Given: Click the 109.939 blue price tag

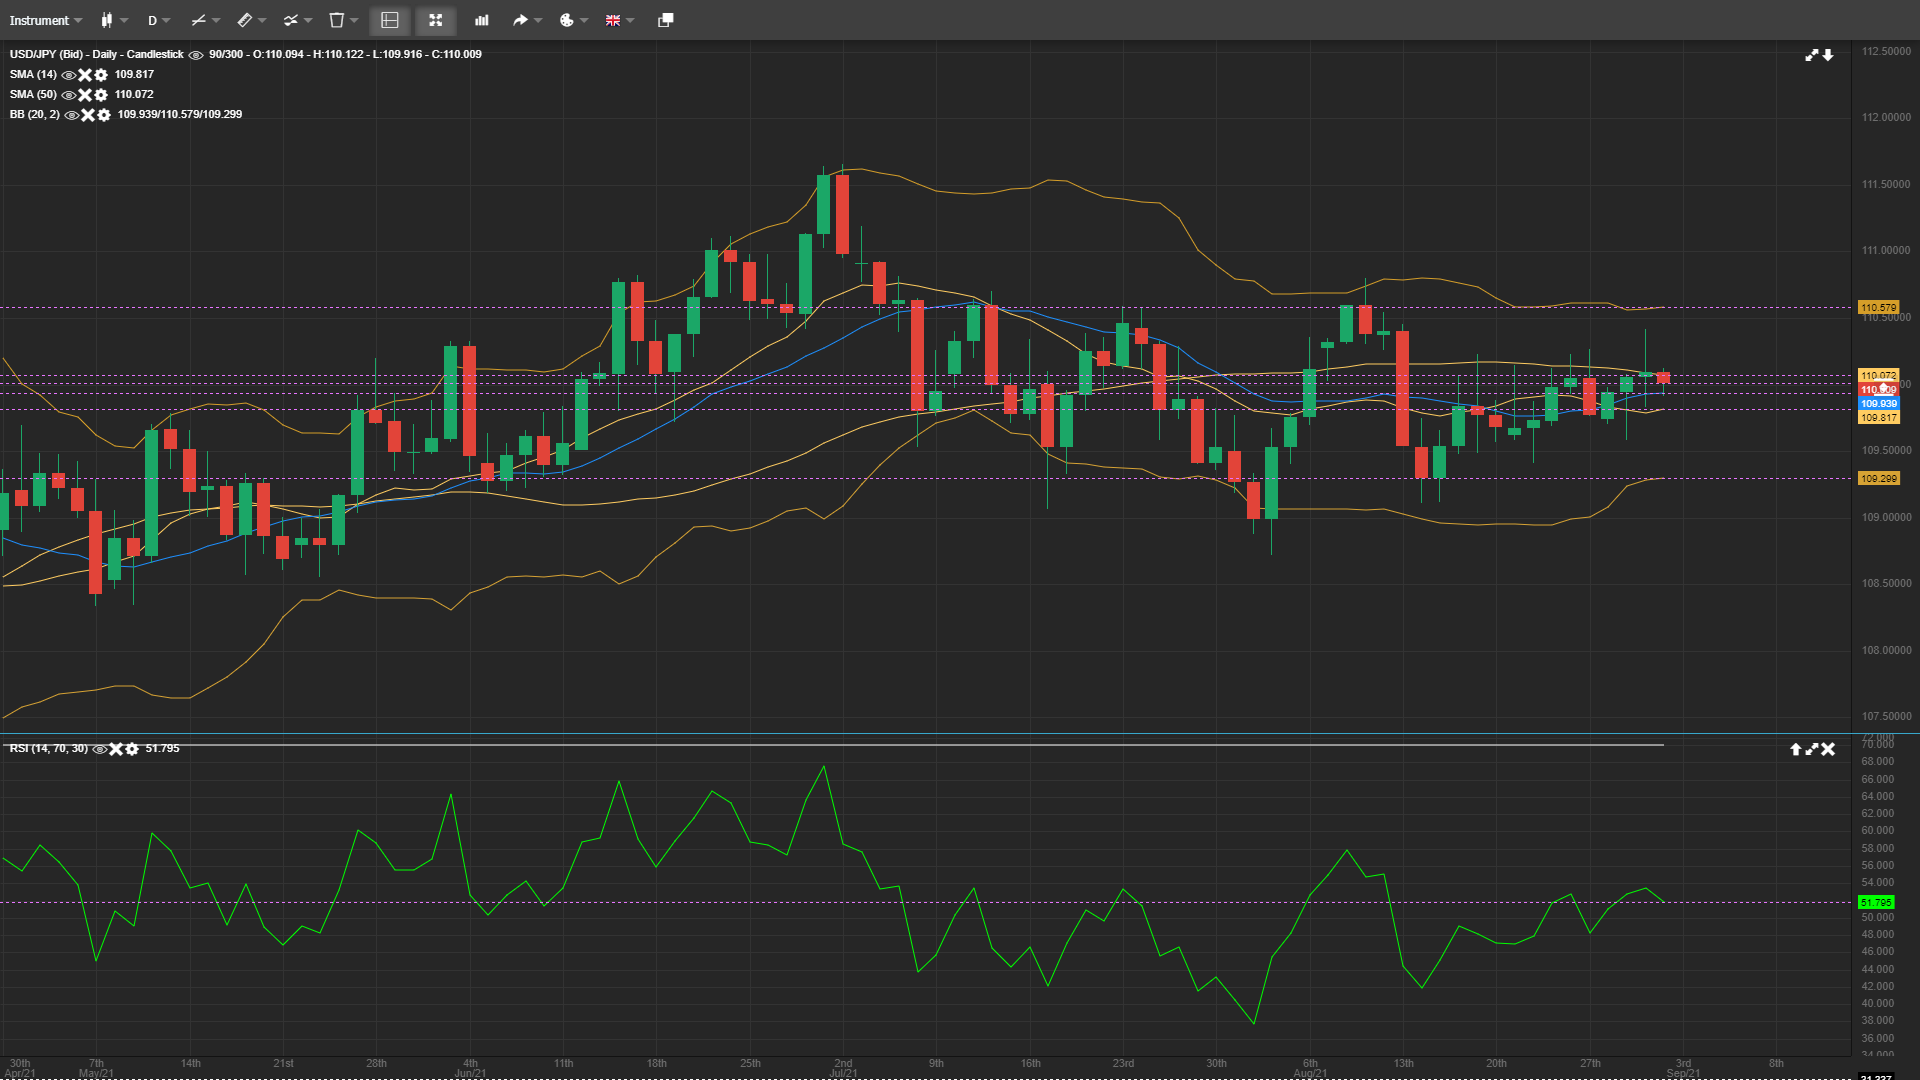Looking at the screenshot, I should pos(1879,403).
